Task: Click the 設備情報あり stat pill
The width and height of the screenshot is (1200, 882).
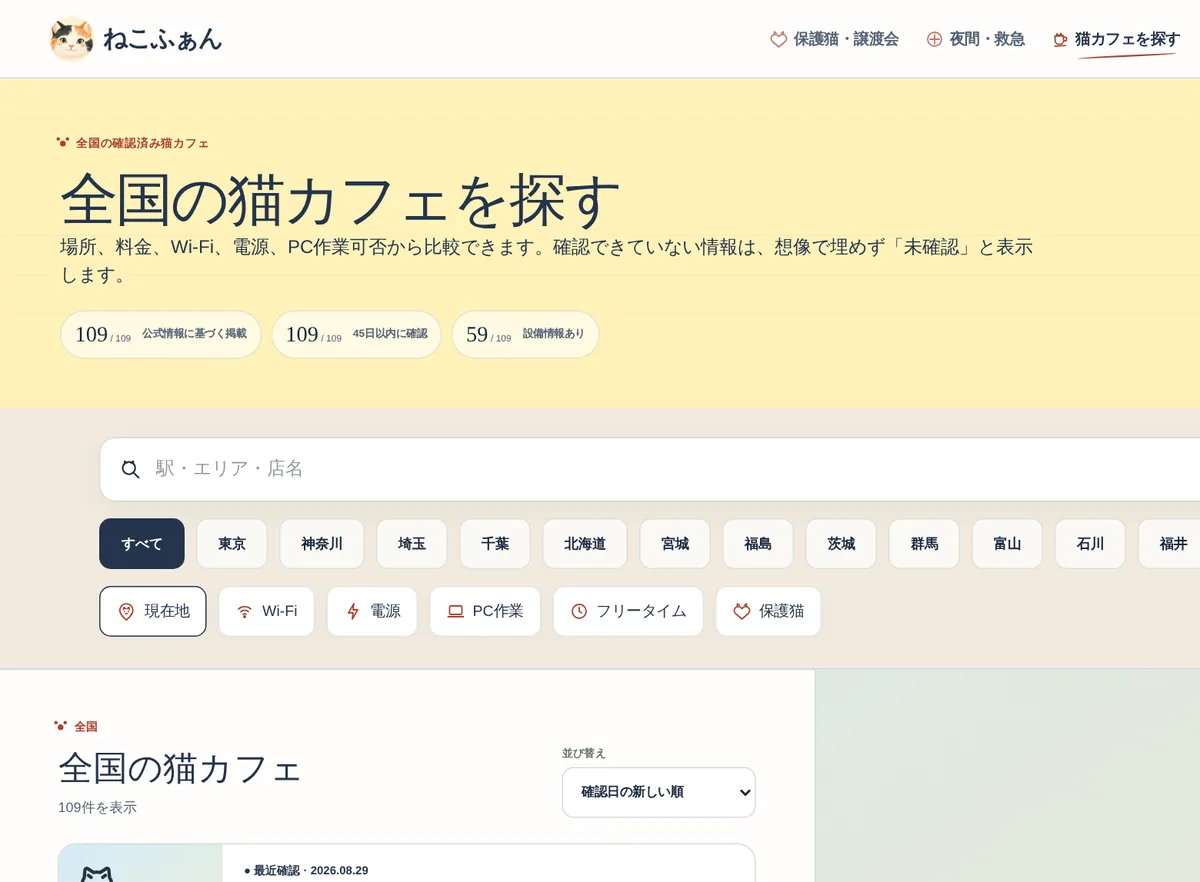Action: (x=525, y=334)
